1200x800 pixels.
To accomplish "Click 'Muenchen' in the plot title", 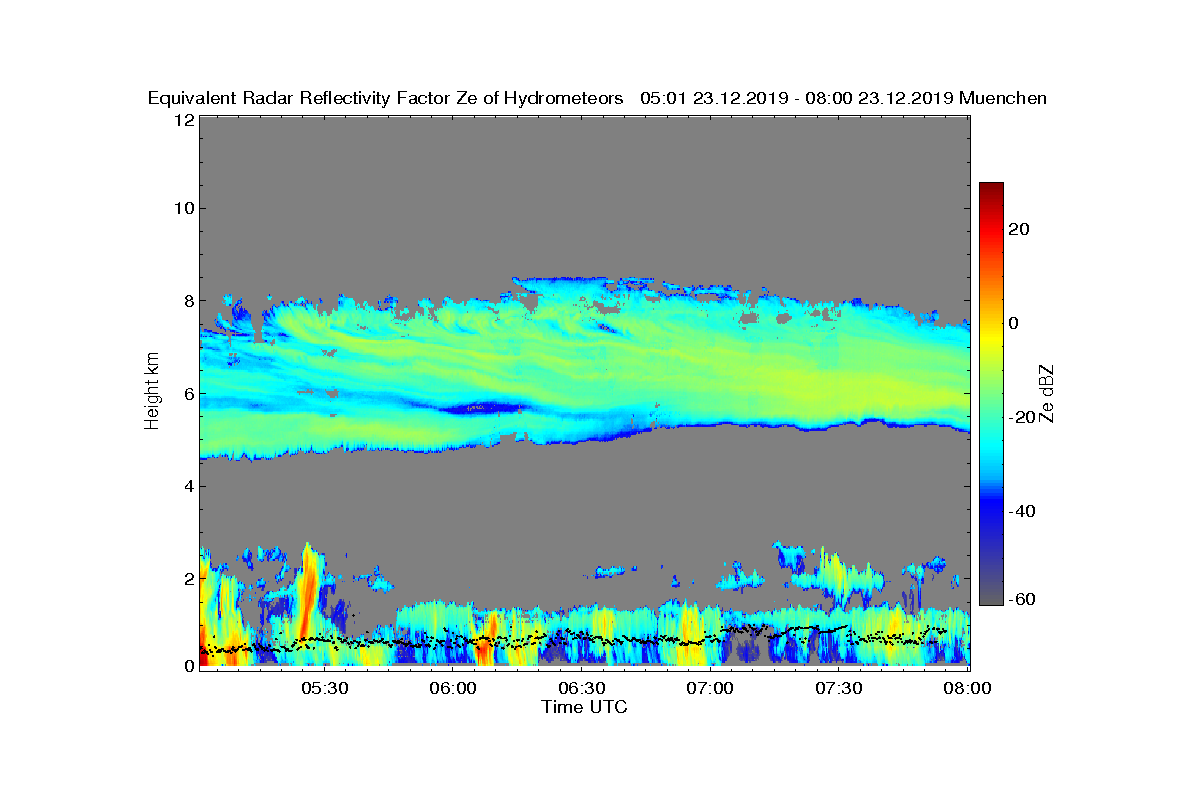I will (1003, 98).
